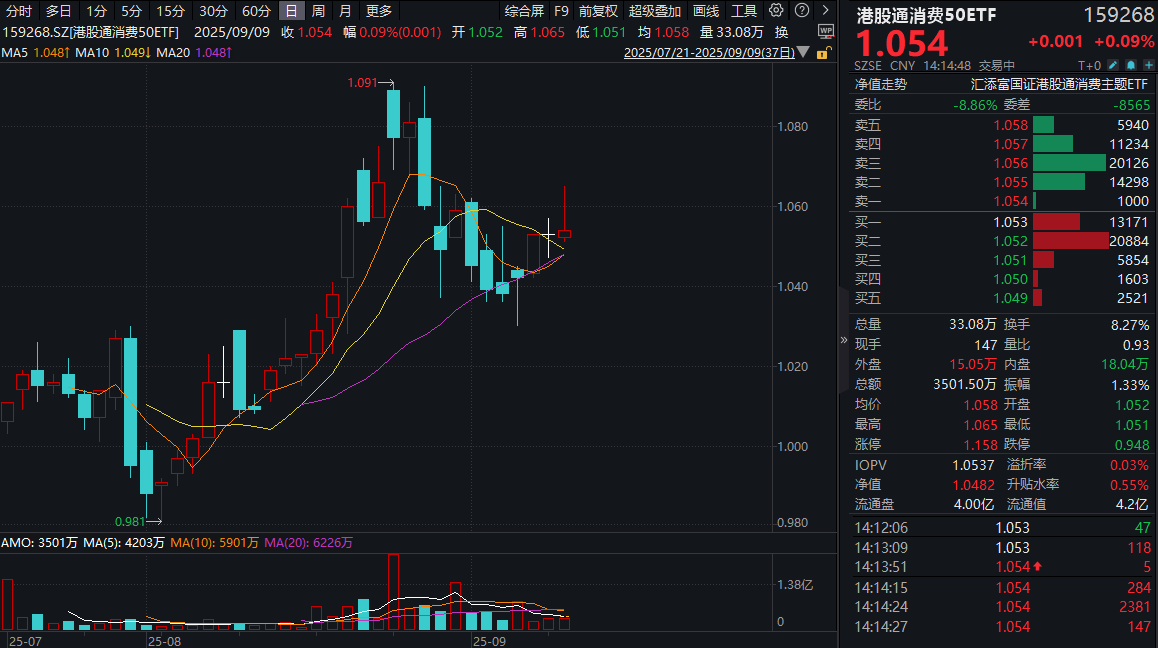
Task: Click the 净值走势 link
Action: tap(880, 85)
